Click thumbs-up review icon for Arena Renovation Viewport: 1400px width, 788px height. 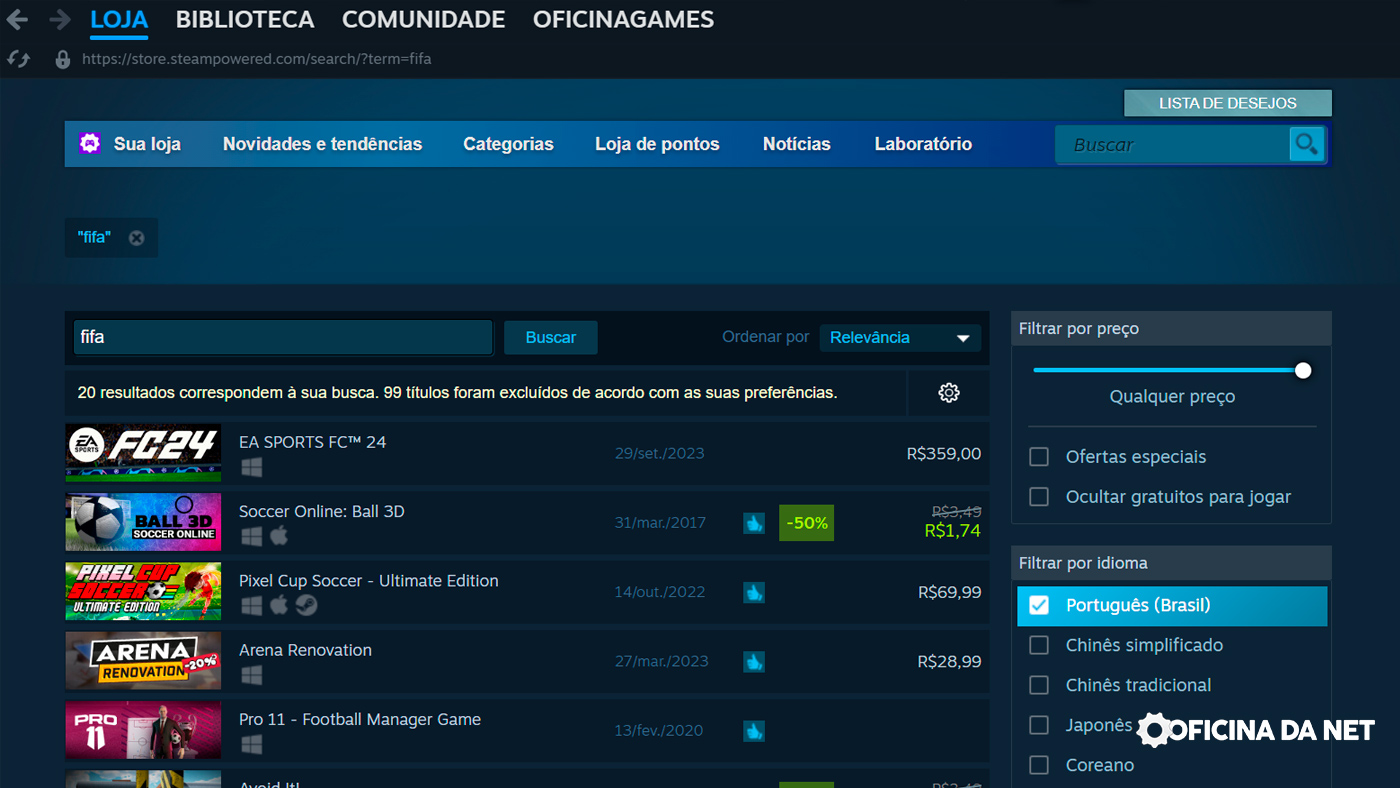(754, 661)
